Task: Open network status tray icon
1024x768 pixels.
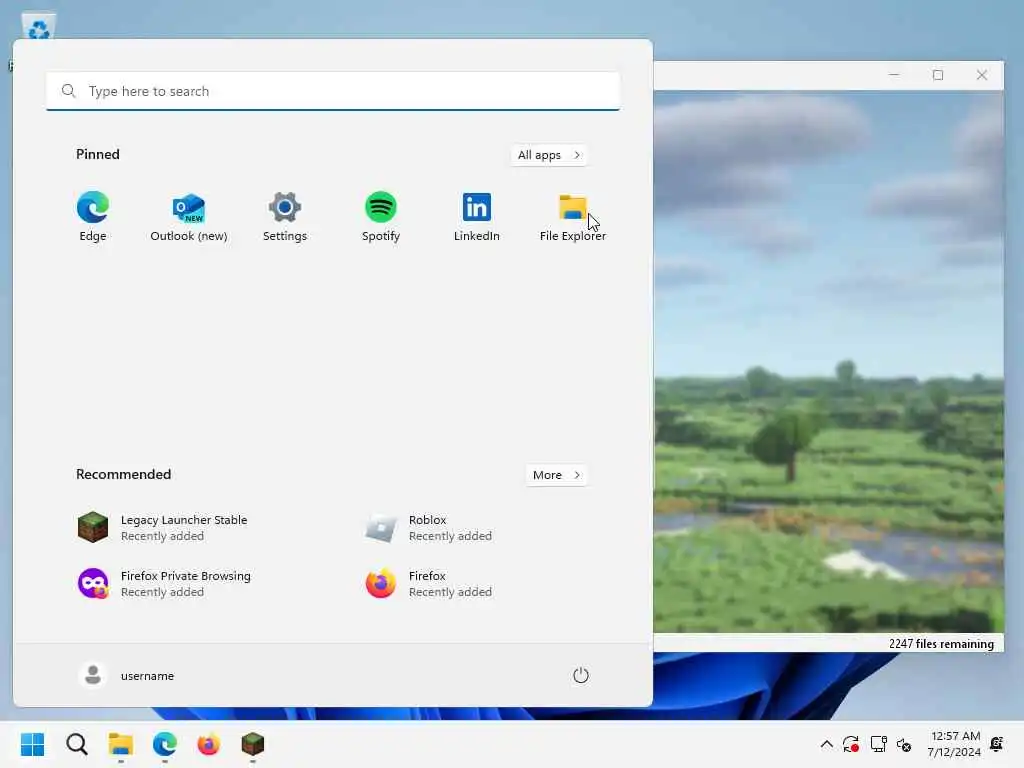Action: (878, 744)
